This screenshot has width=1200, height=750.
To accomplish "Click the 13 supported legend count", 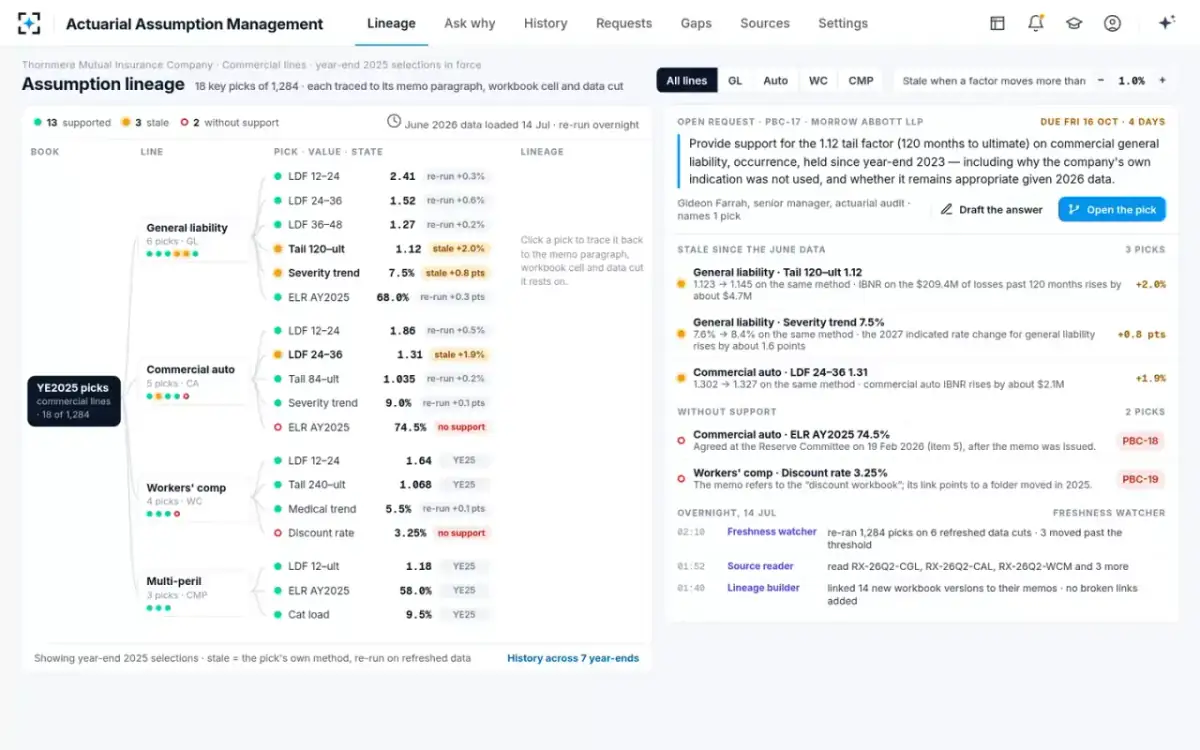I will click(x=72, y=123).
